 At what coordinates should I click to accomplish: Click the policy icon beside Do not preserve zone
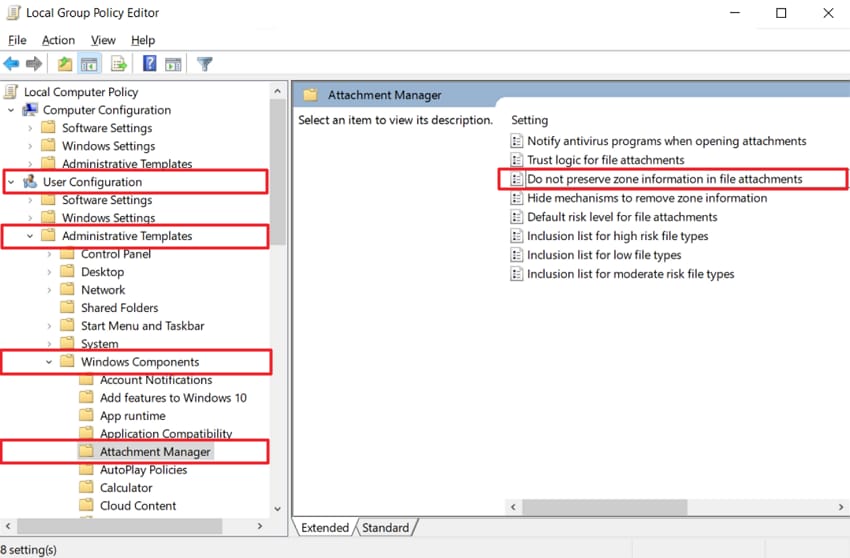coord(517,179)
